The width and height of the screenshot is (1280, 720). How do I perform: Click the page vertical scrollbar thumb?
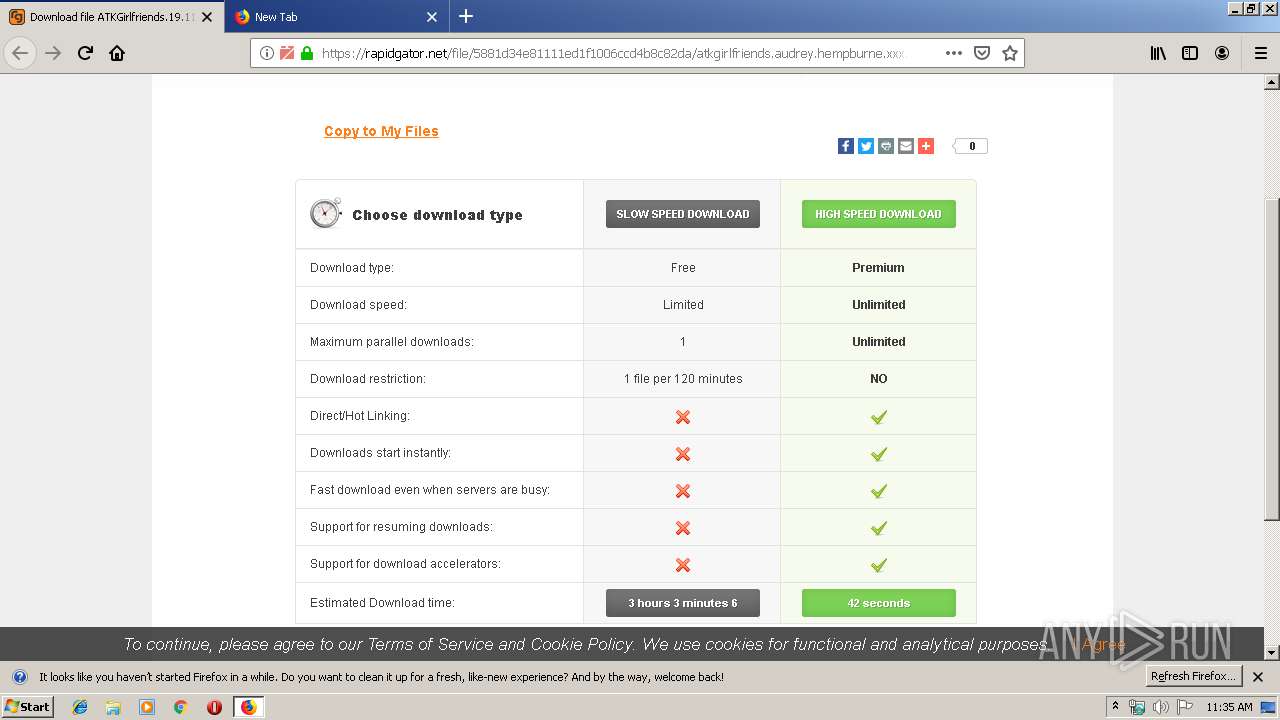pos(1272,360)
